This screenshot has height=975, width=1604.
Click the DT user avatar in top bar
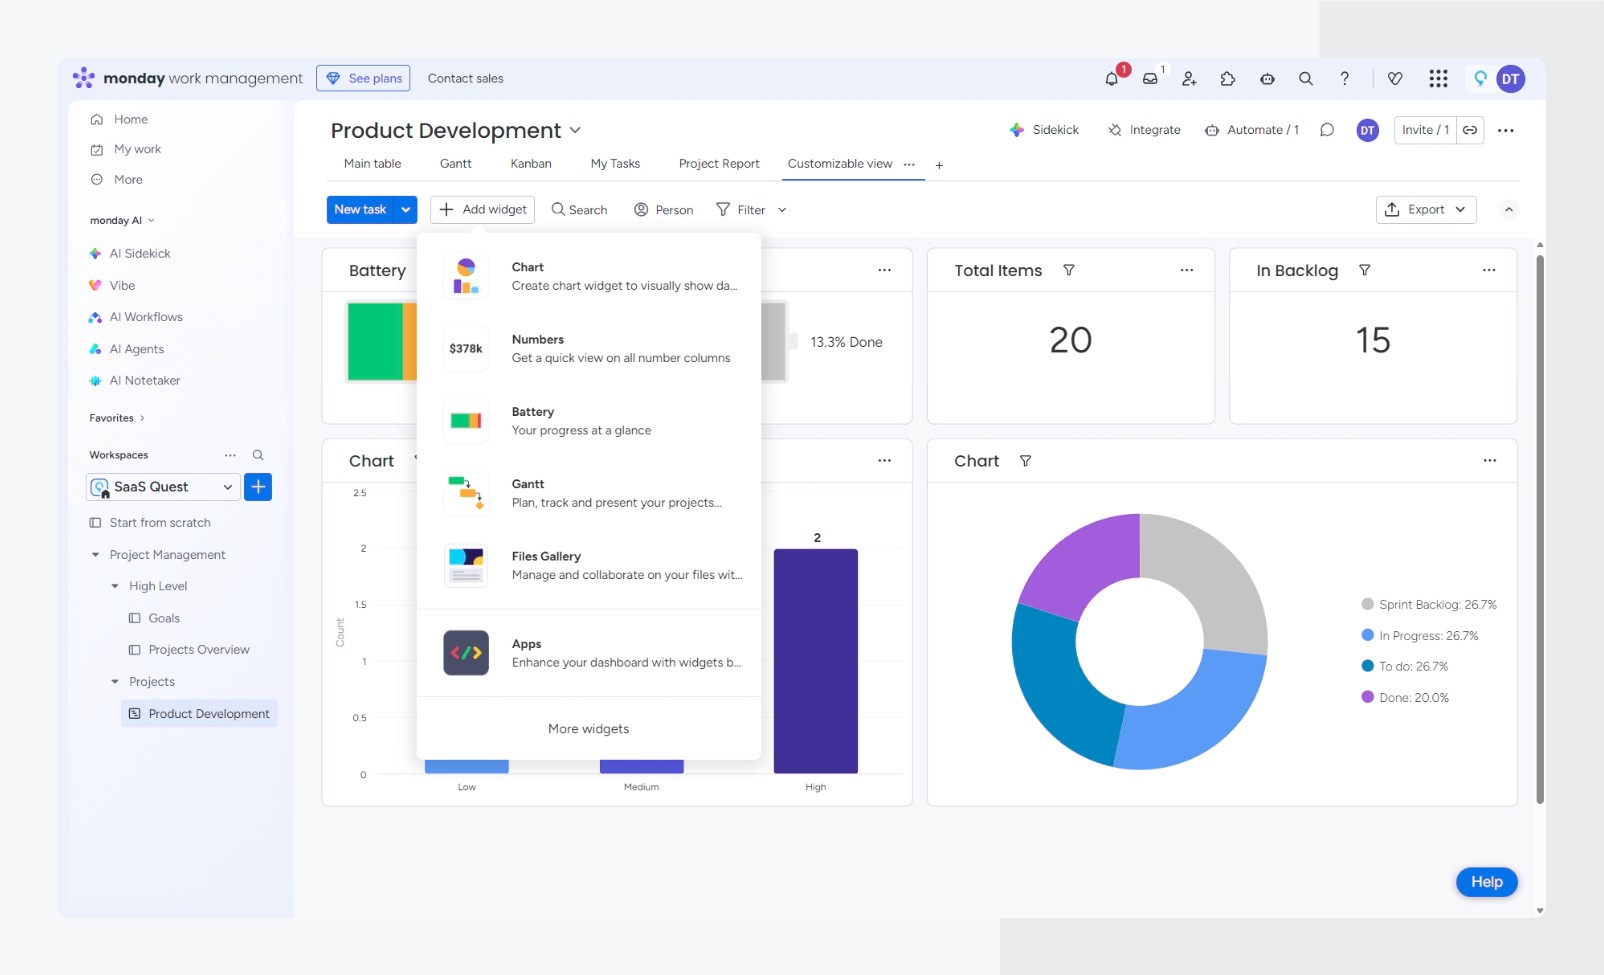[x=1510, y=78]
